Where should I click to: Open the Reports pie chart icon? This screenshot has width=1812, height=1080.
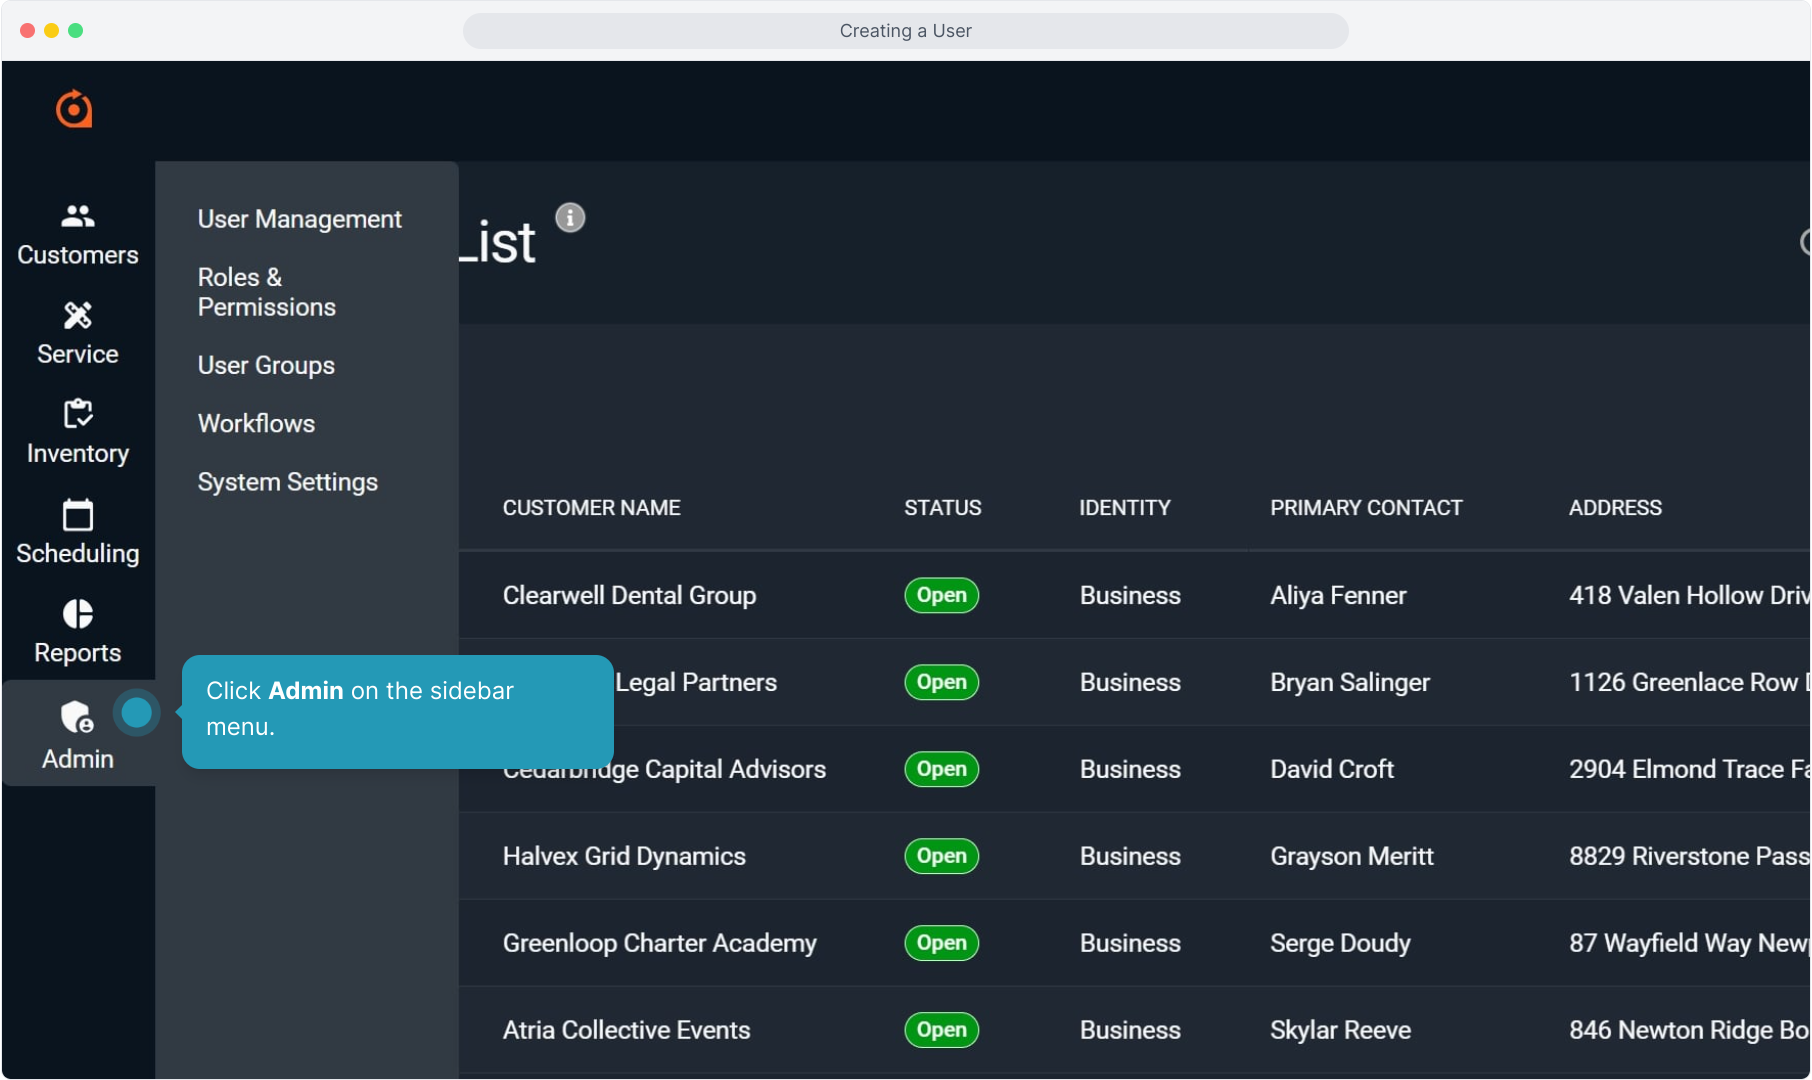tap(78, 614)
